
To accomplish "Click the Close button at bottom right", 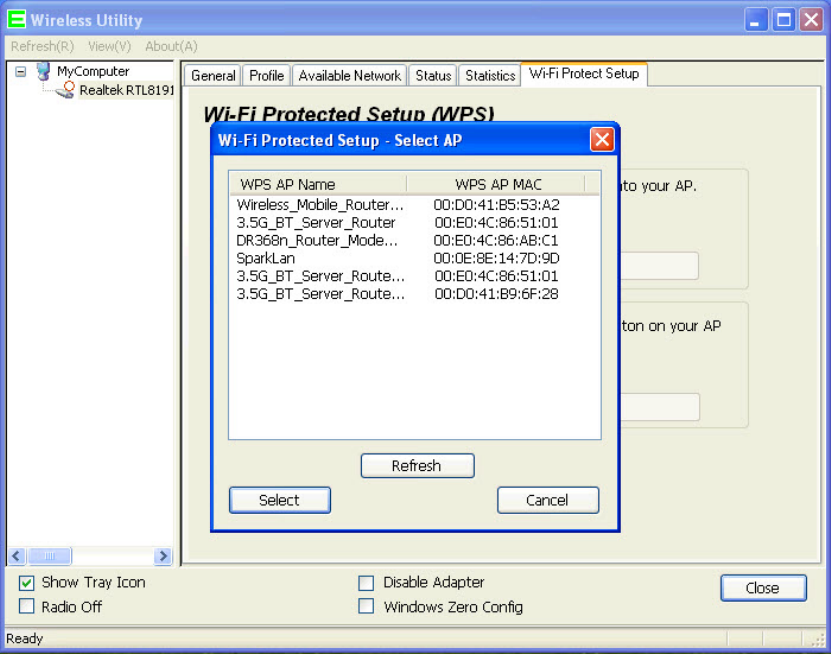I will 763,588.
